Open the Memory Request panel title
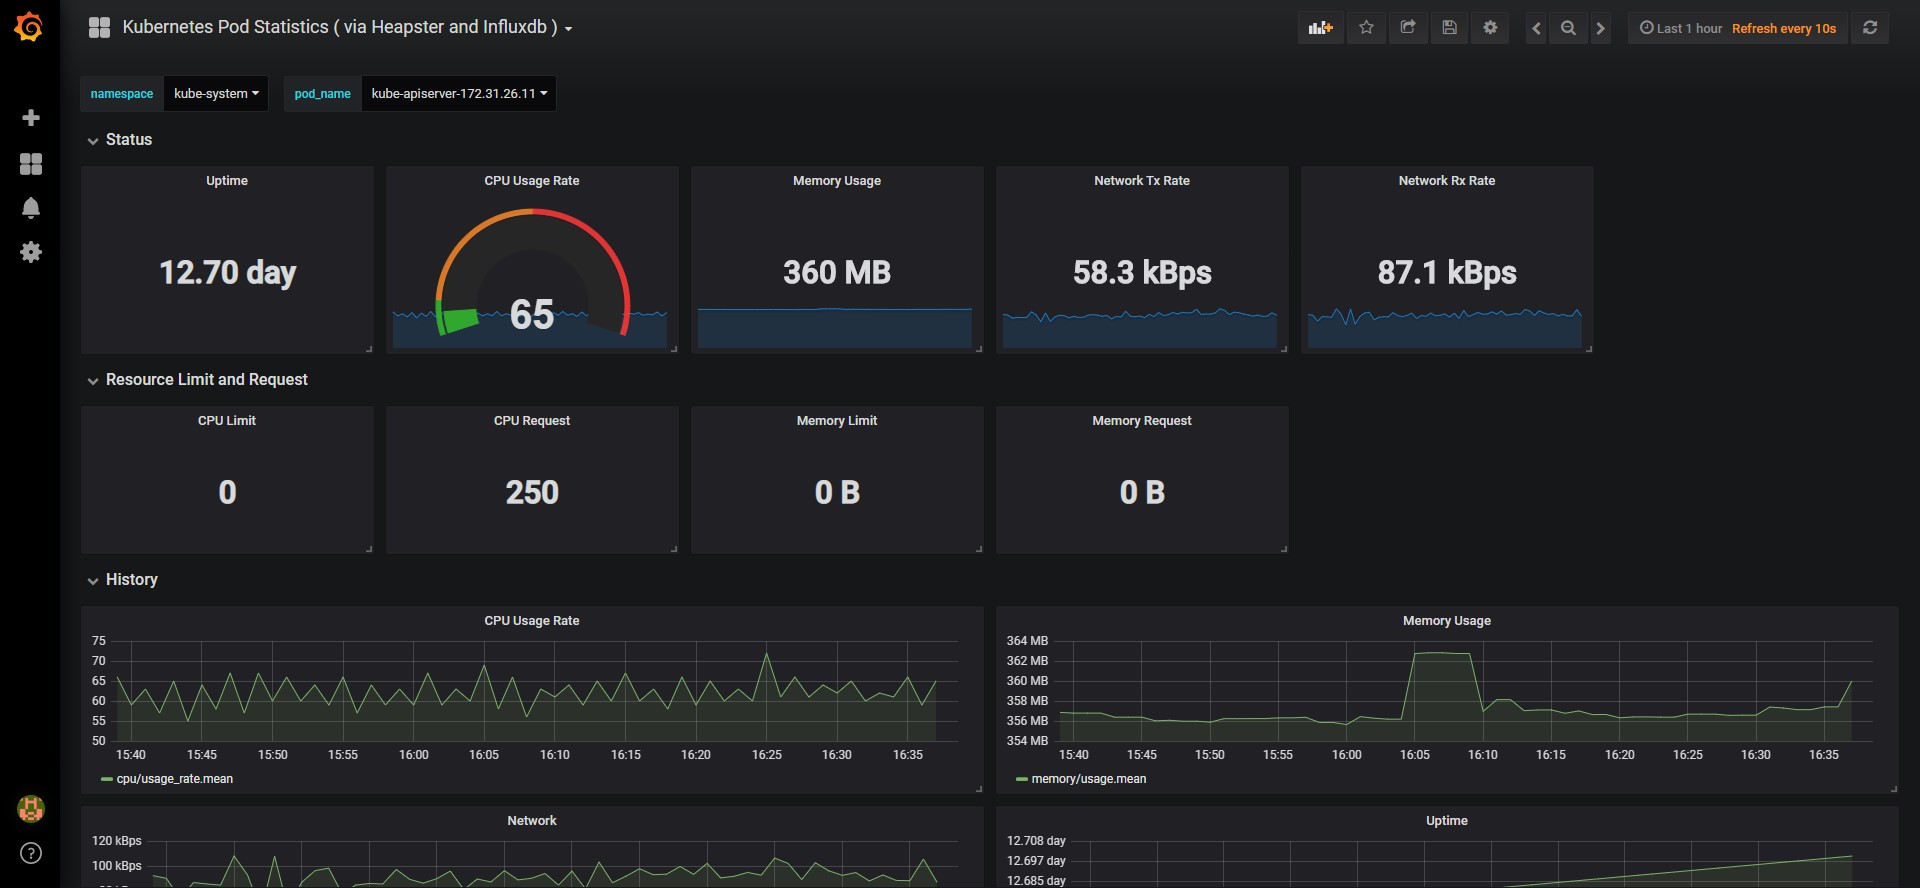The width and height of the screenshot is (1920, 888). pos(1142,421)
